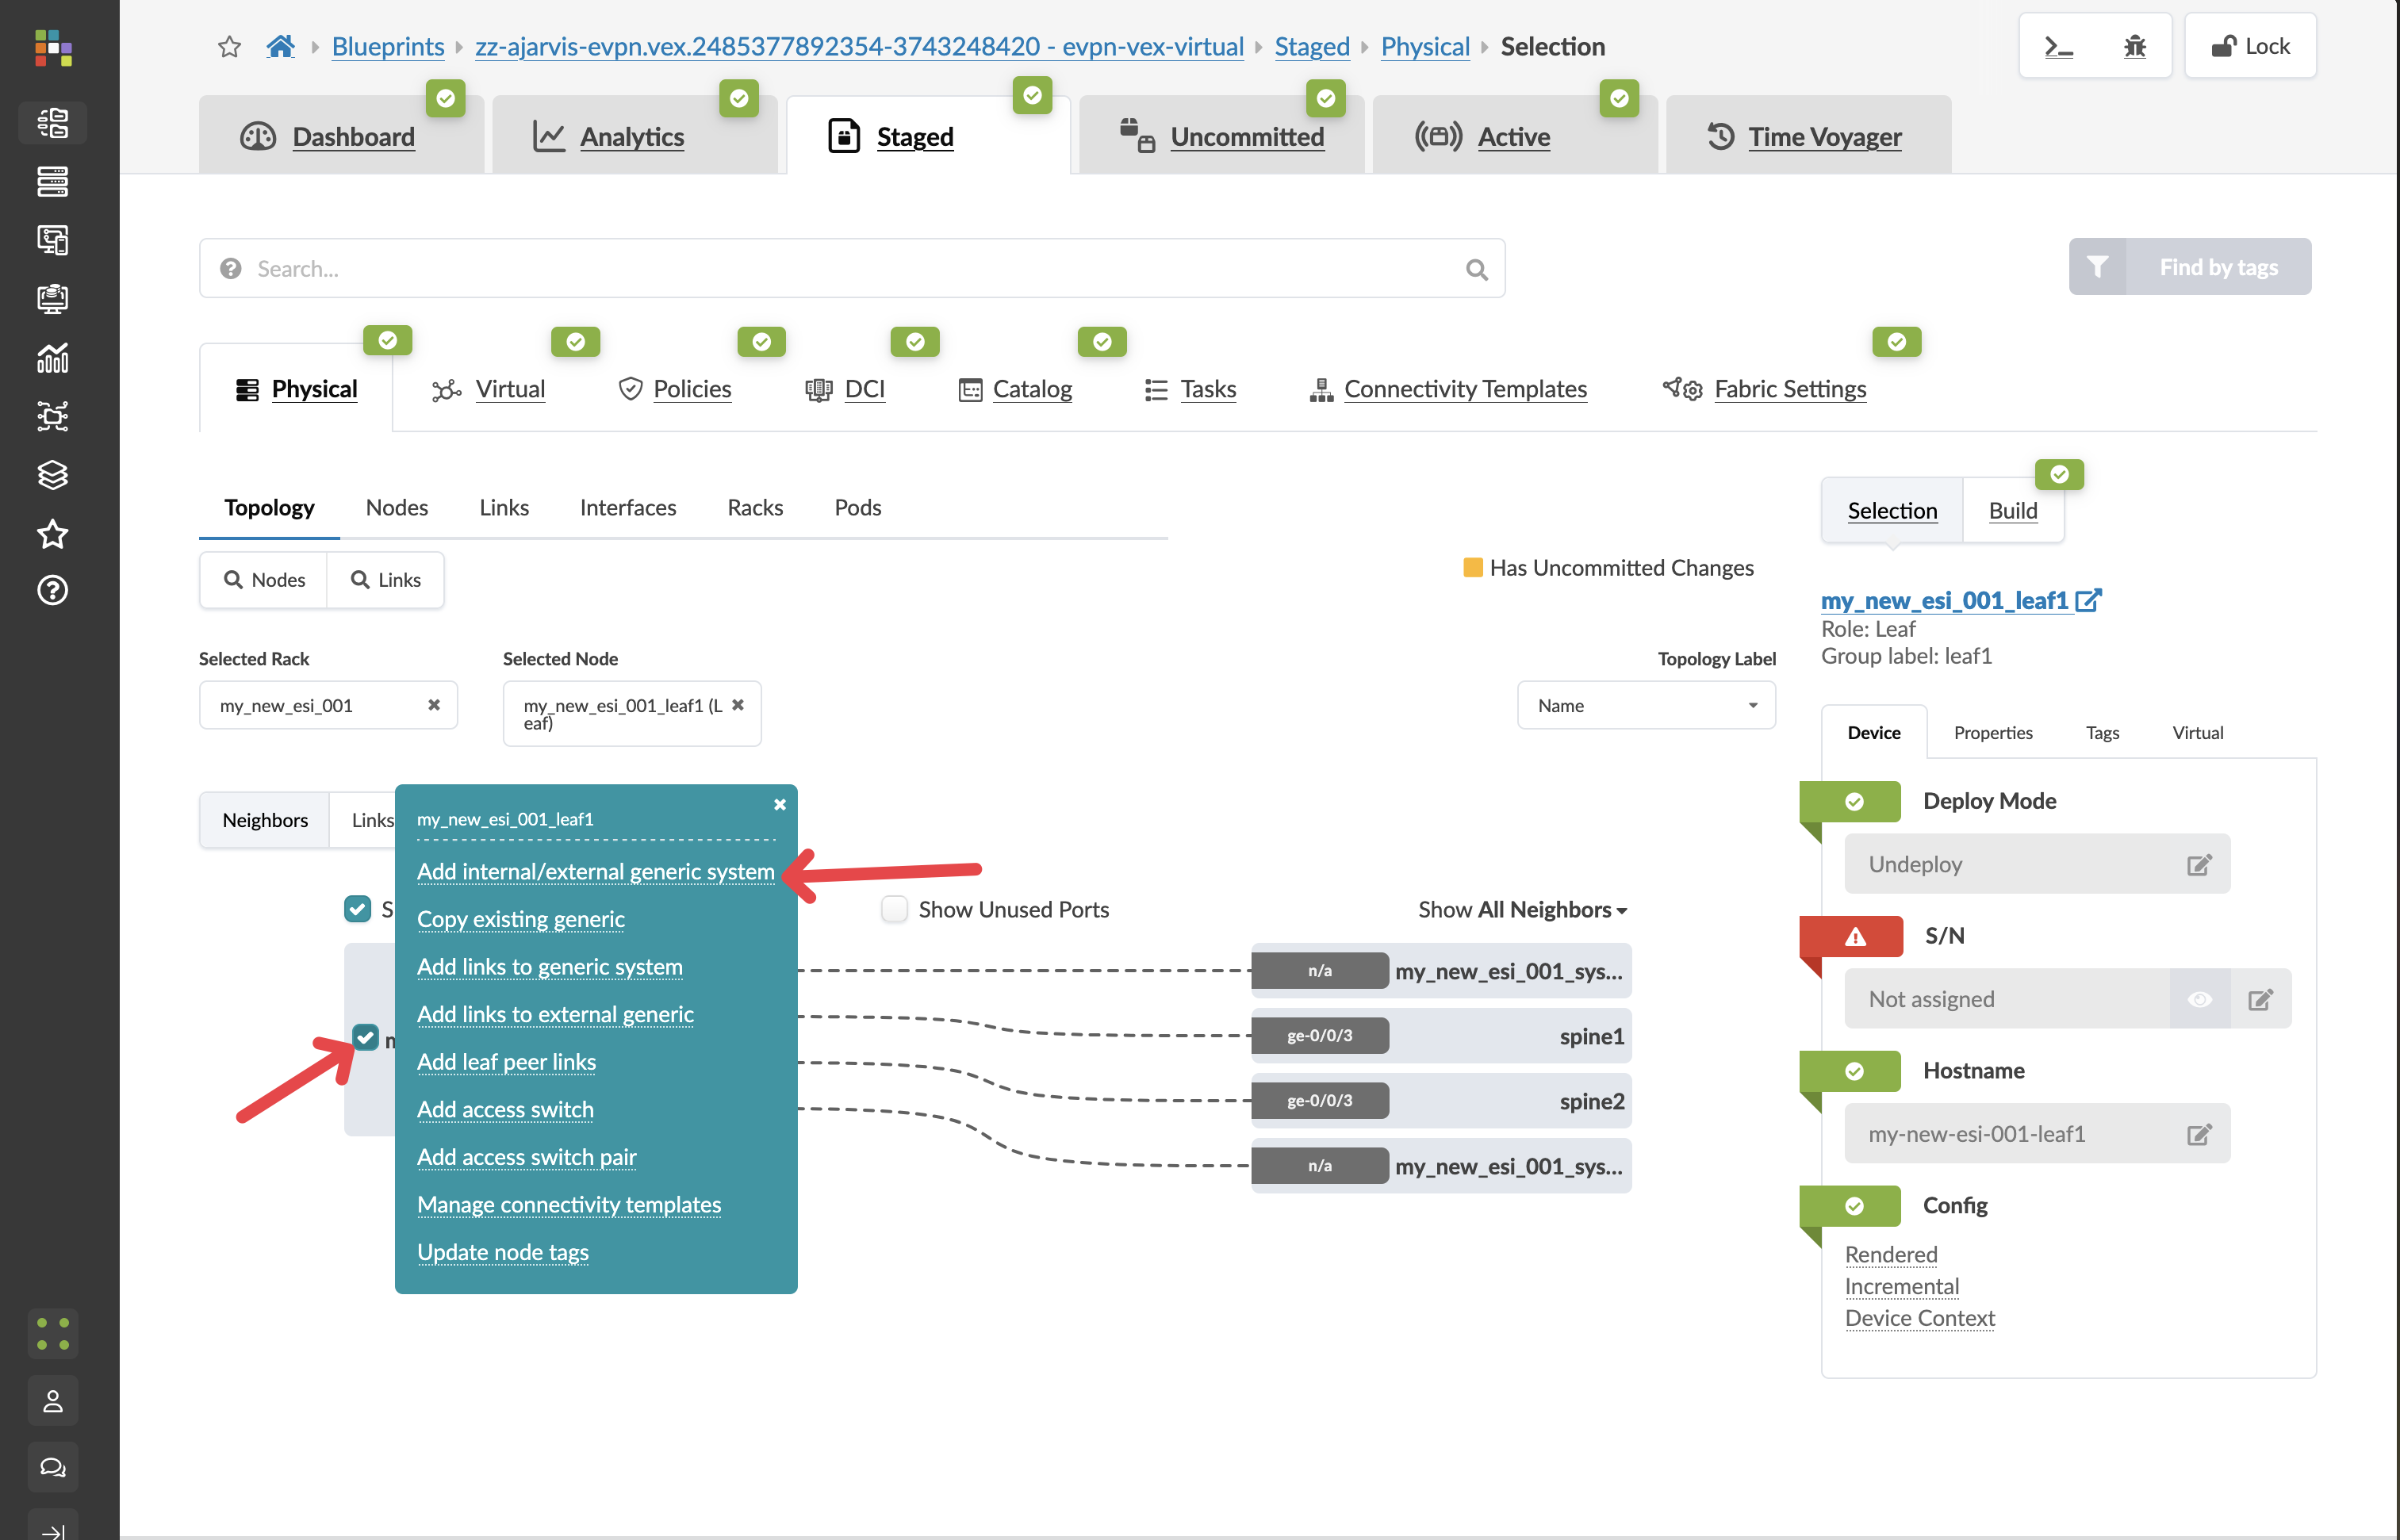Clear the Selected Rack my_new_esi_001 field
This screenshot has width=2400, height=1540.
[434, 705]
